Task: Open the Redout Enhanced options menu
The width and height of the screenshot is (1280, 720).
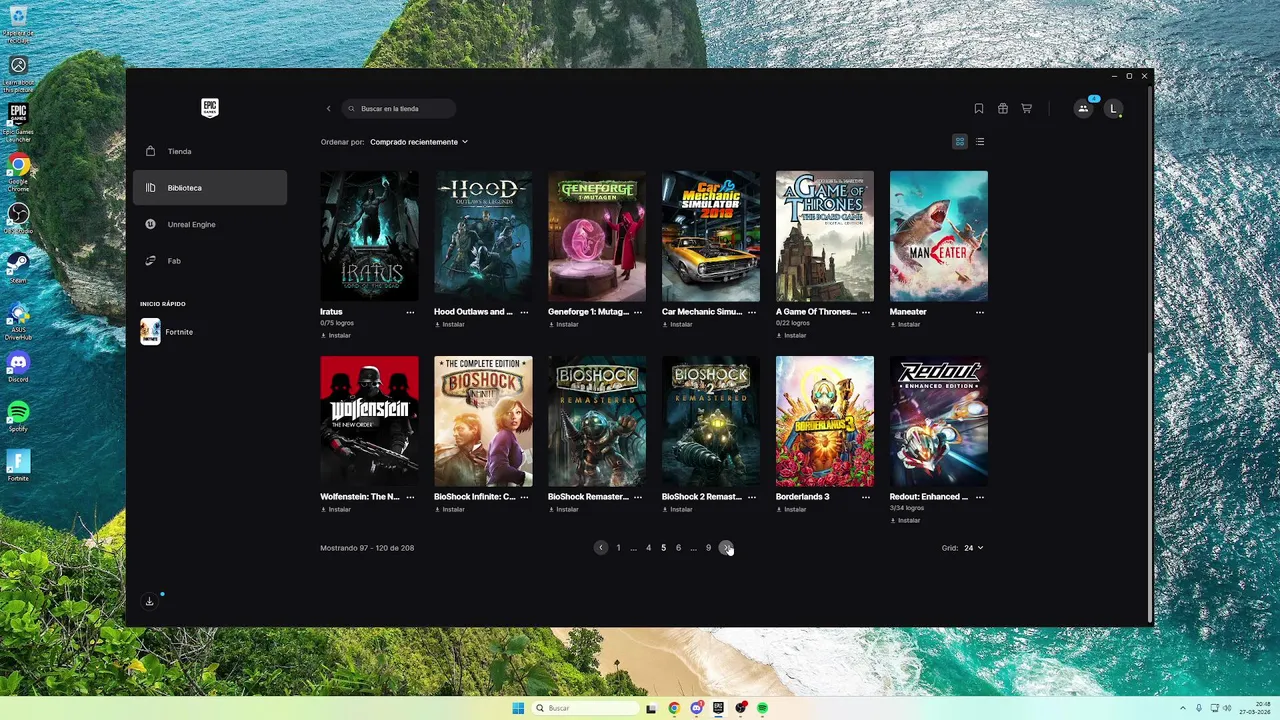Action: pos(980,497)
